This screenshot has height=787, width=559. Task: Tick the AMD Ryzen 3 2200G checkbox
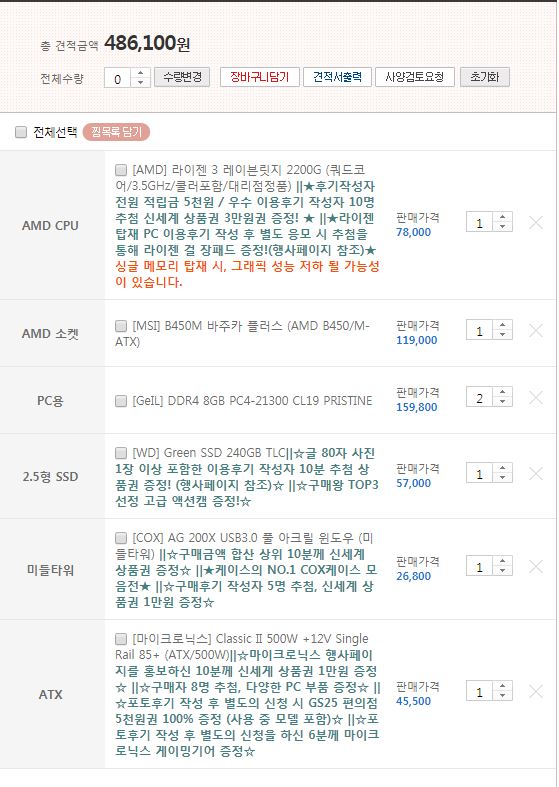click(121, 170)
